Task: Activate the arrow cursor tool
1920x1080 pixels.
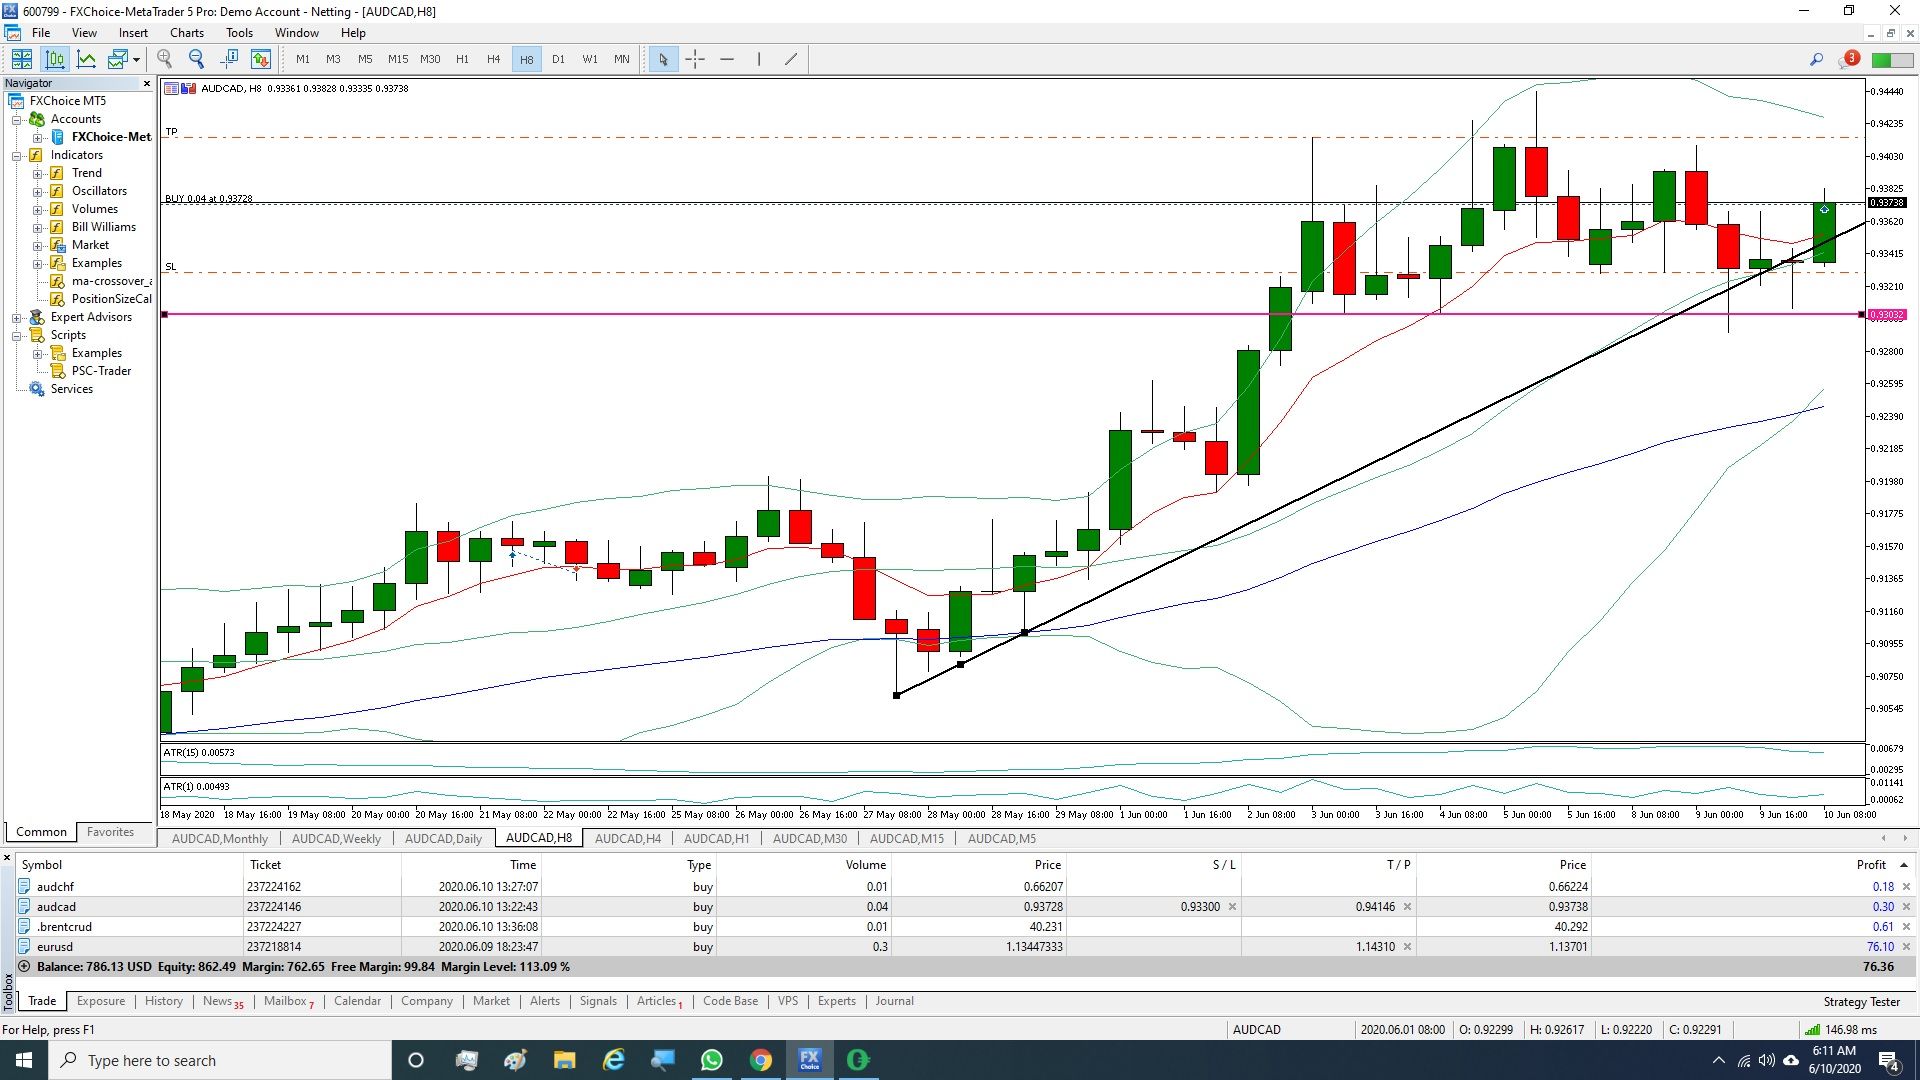Action: [x=662, y=59]
